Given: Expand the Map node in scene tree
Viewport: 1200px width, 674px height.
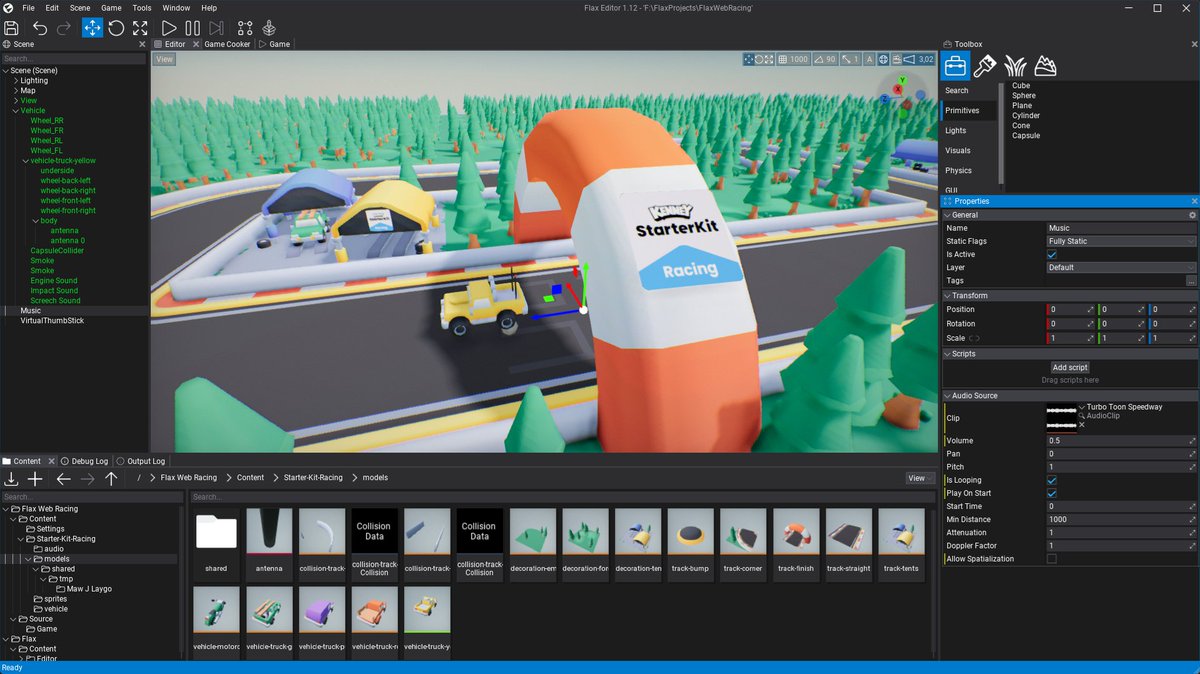Looking at the screenshot, I should [x=15, y=91].
